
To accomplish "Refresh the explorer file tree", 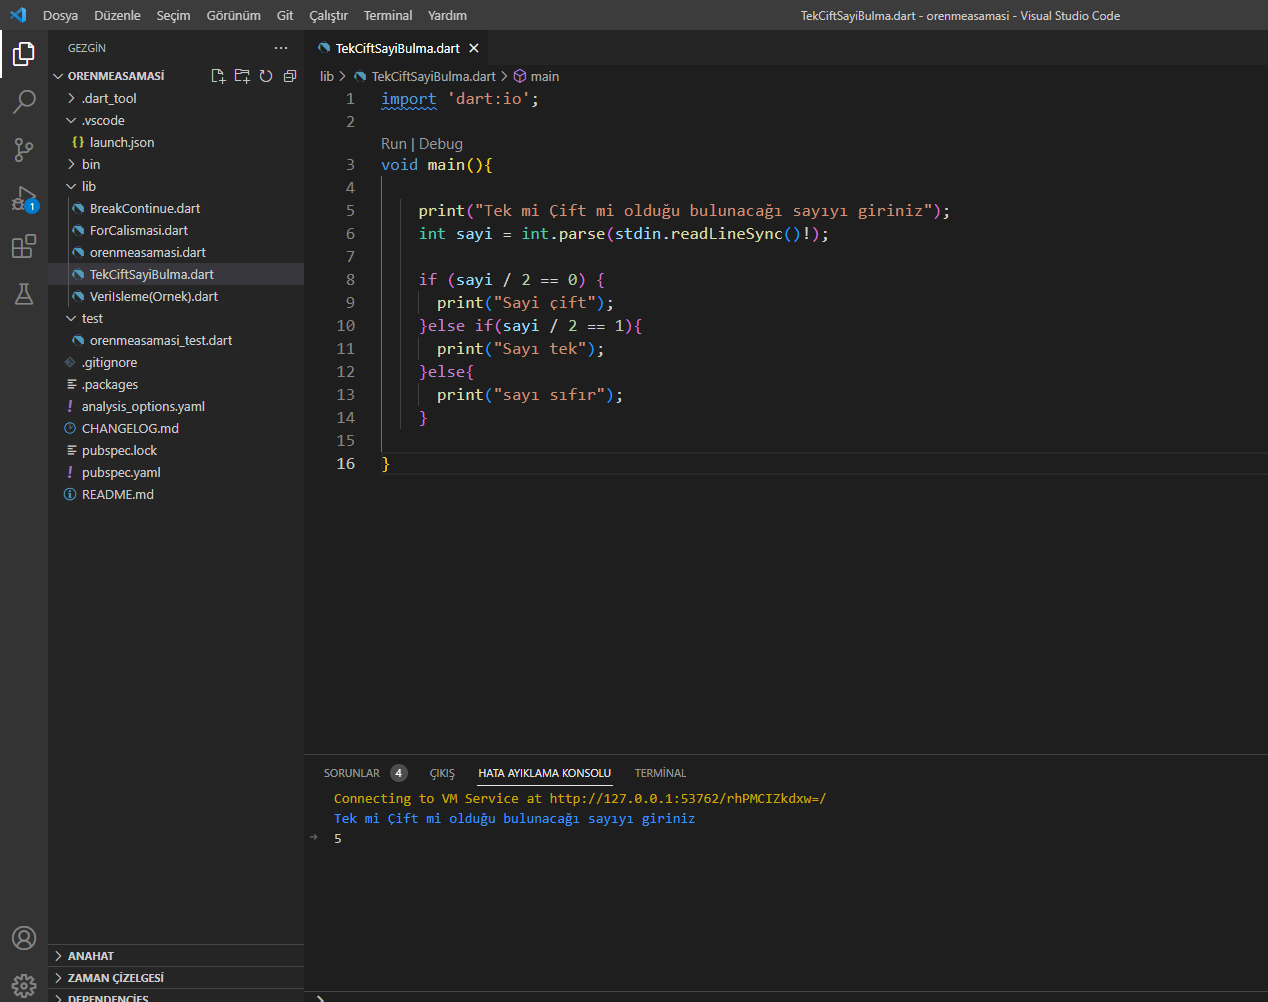I will point(266,76).
